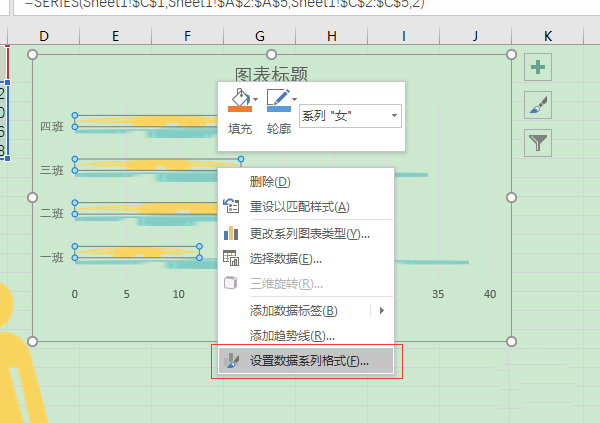Click the chart's right-middle resize handle
This screenshot has width=600, height=423.
tap(511, 198)
